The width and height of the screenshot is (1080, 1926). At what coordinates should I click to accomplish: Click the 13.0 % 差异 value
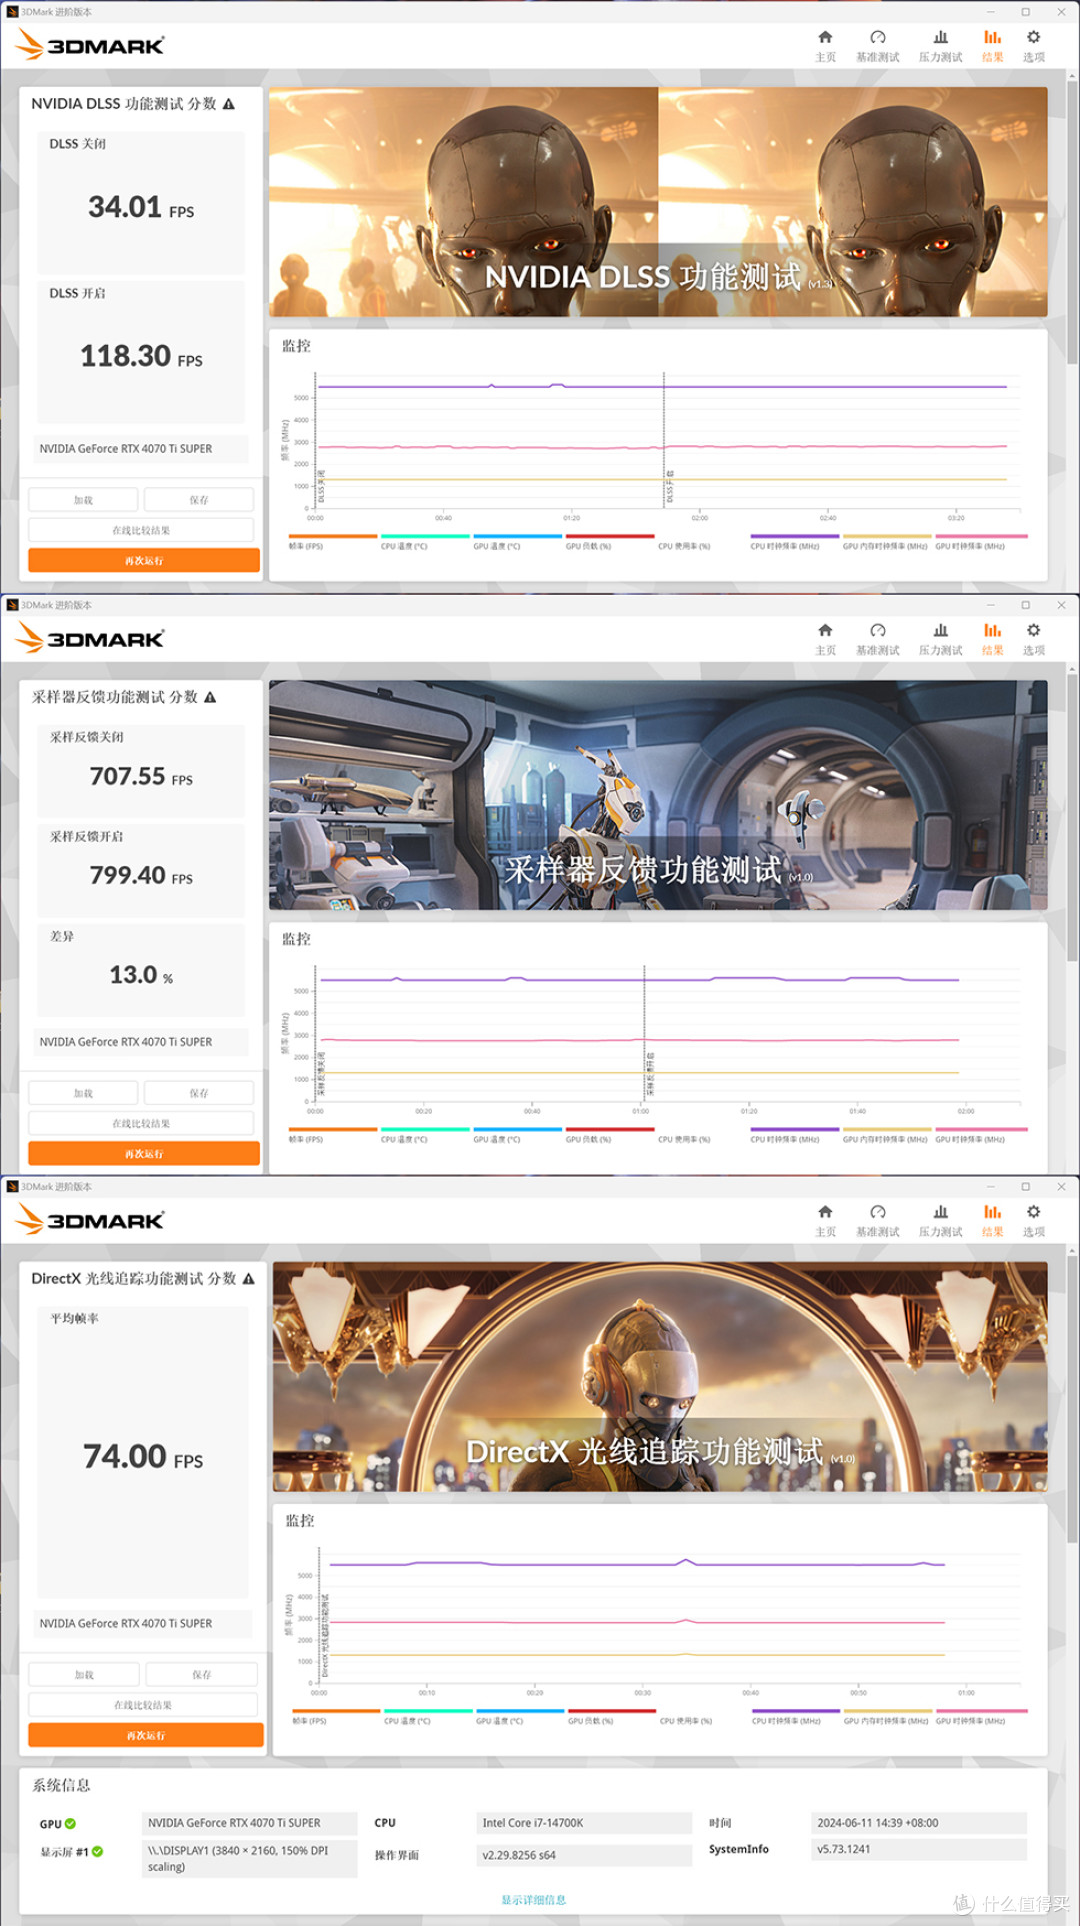tap(141, 975)
